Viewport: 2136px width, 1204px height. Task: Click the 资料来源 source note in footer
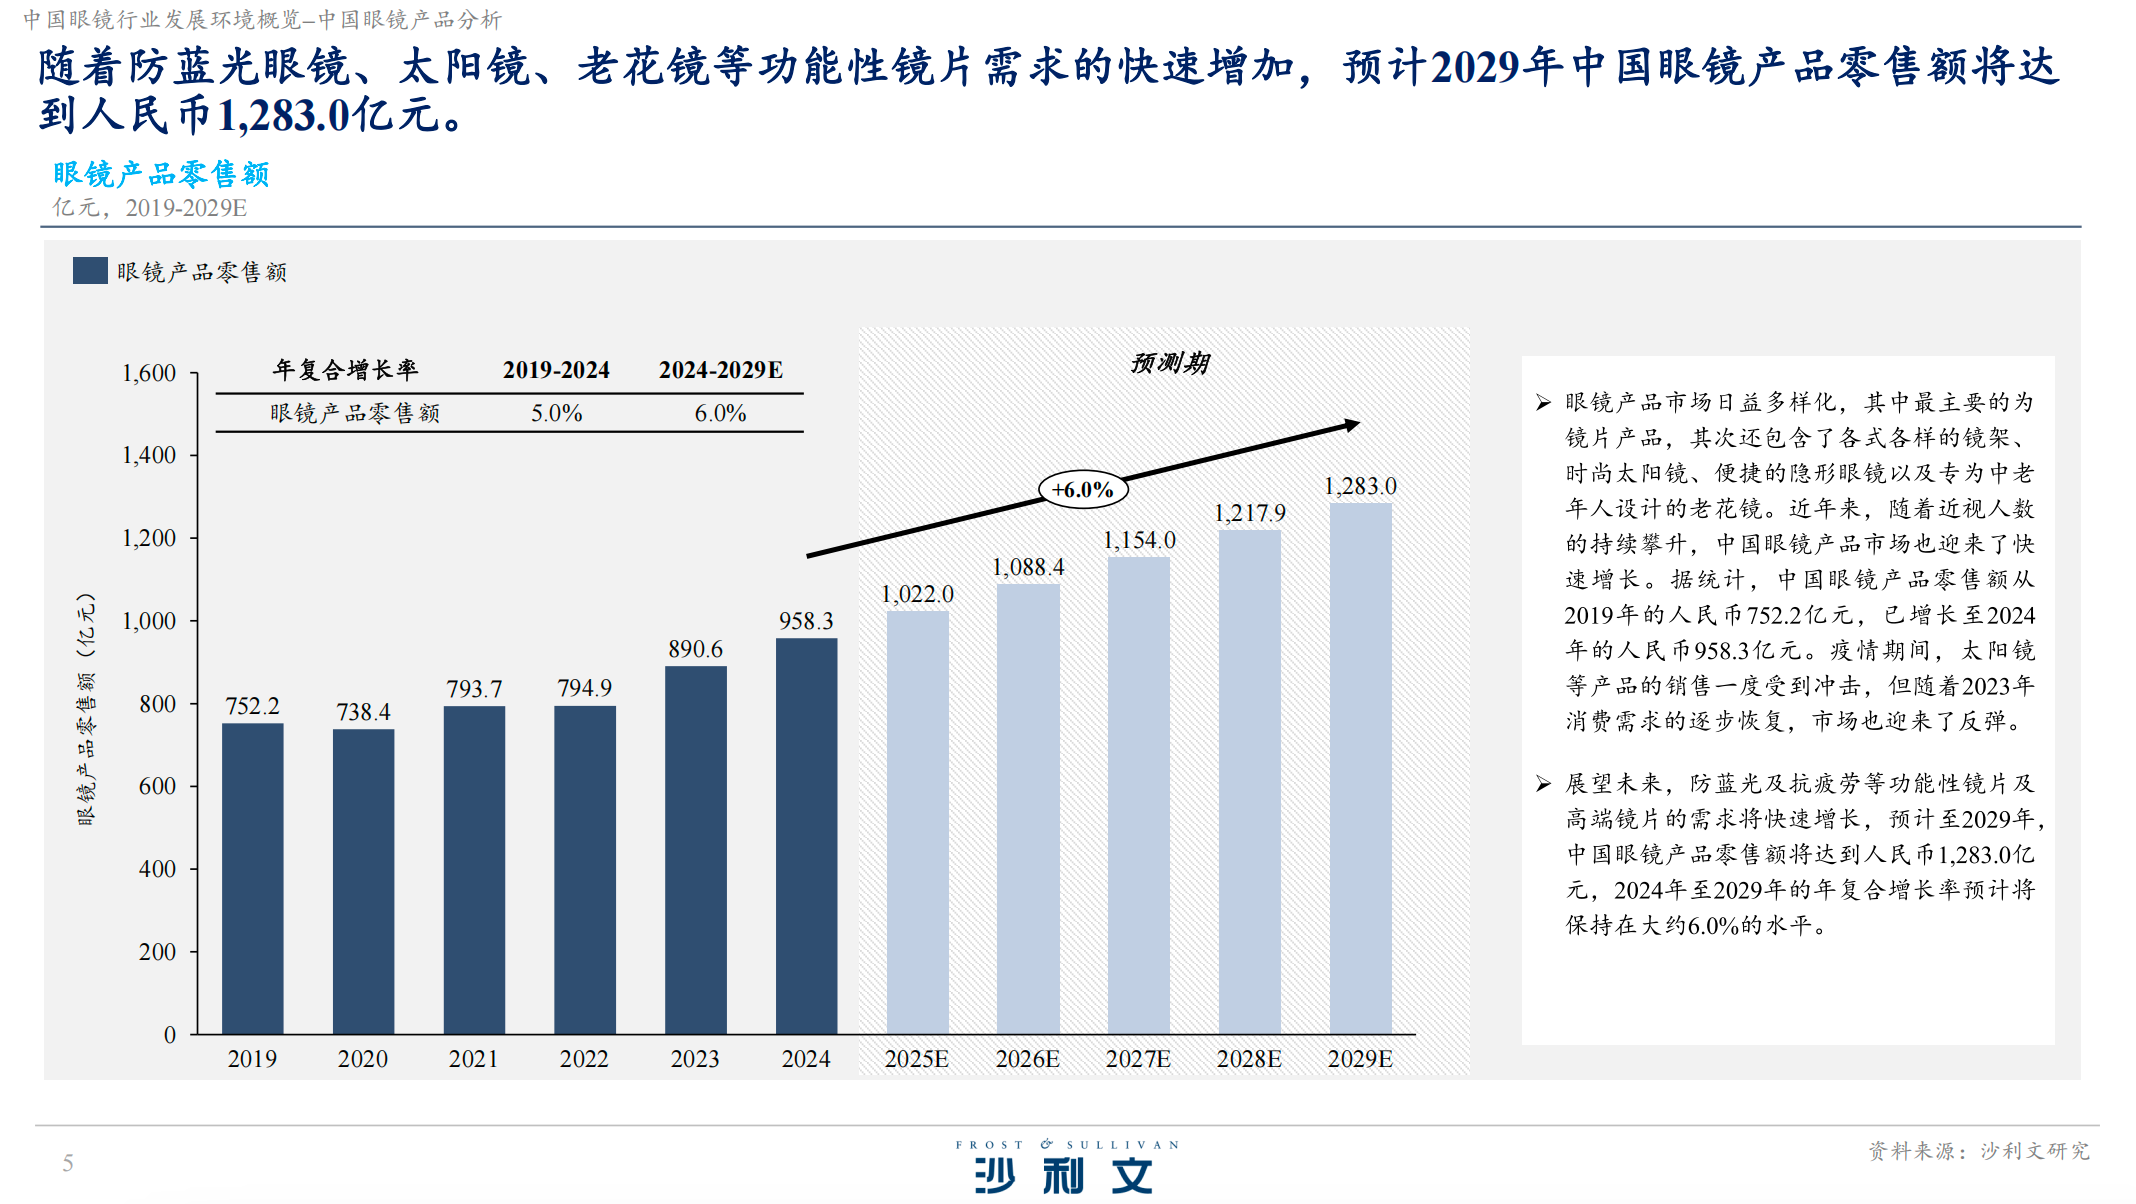pos(1978,1151)
